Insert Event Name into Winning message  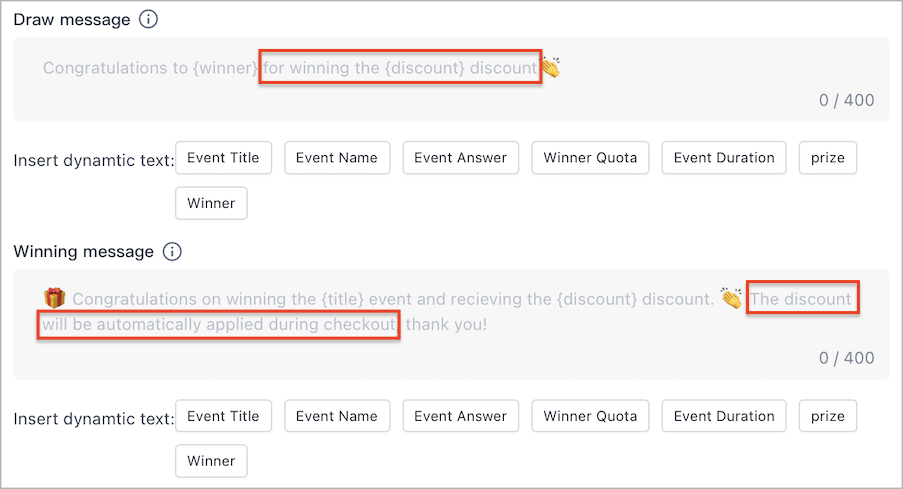337,416
